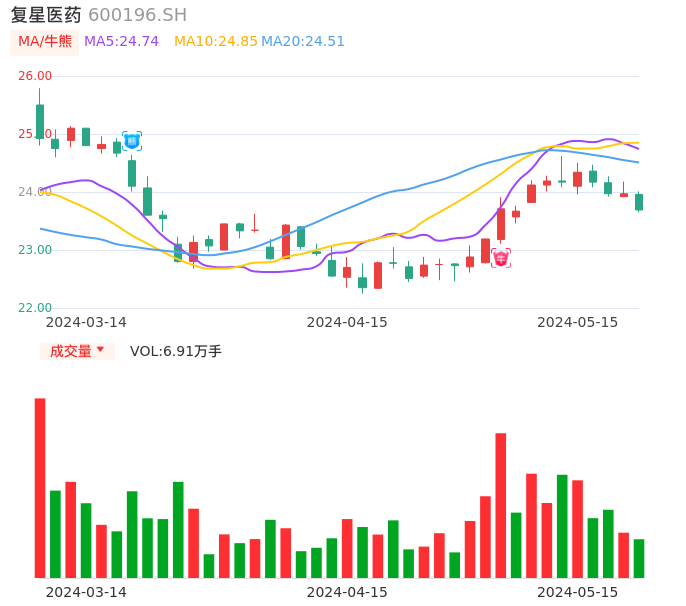Click the 2024-04-15 date under volume chart
The width and height of the screenshot is (686, 606).
coord(347,592)
